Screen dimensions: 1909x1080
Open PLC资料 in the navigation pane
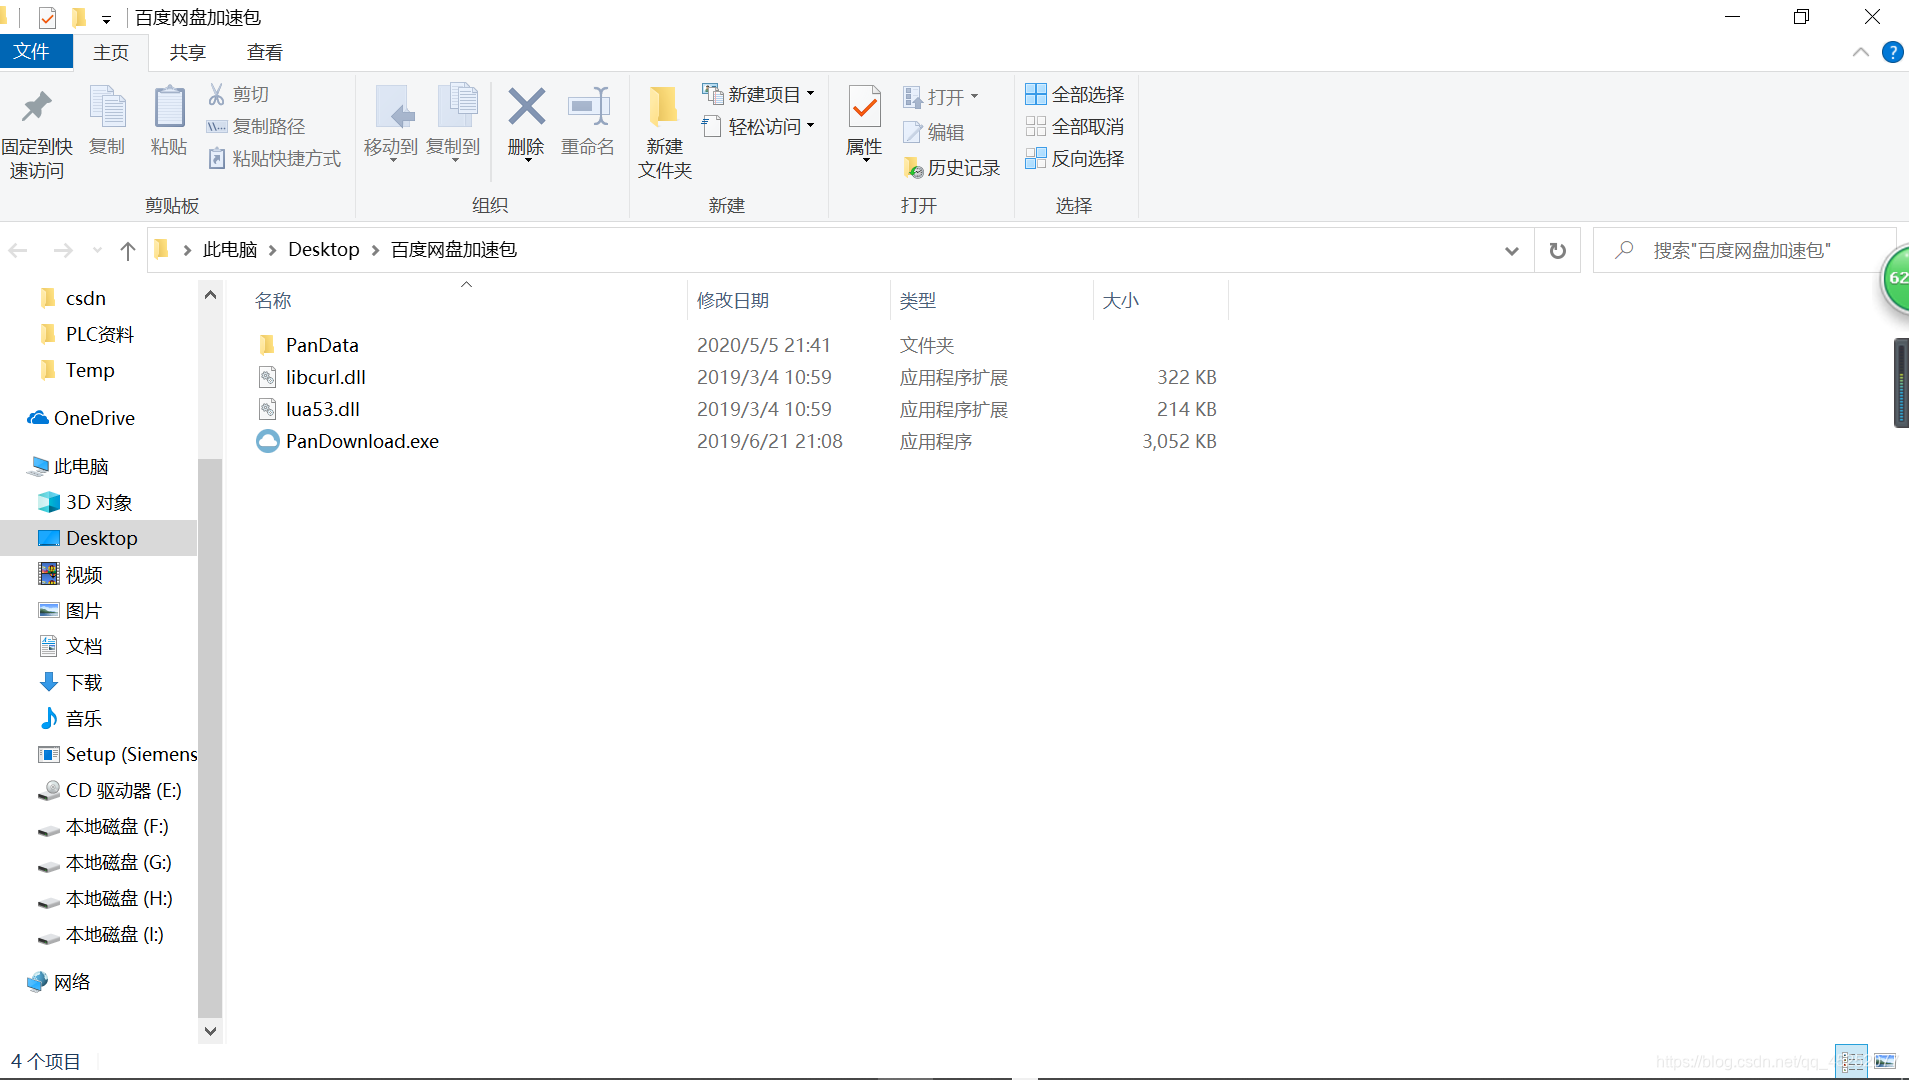click(x=99, y=334)
